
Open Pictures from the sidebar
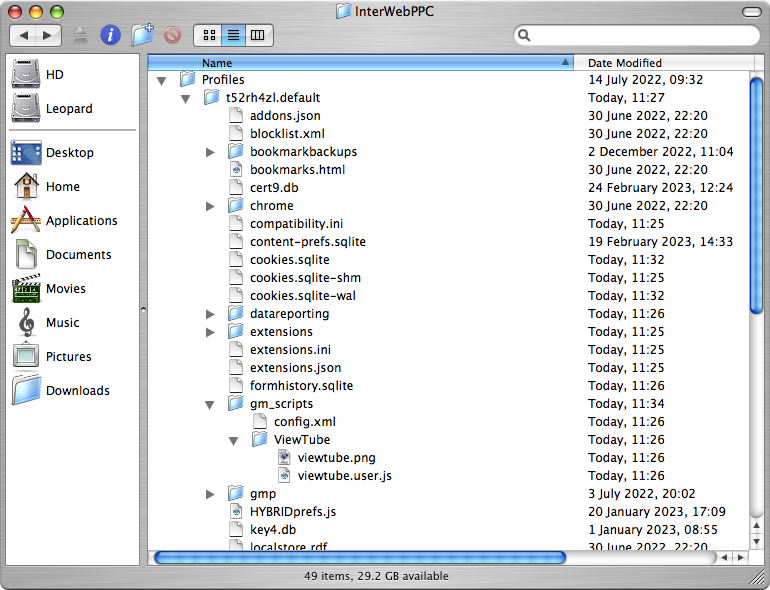52,356
